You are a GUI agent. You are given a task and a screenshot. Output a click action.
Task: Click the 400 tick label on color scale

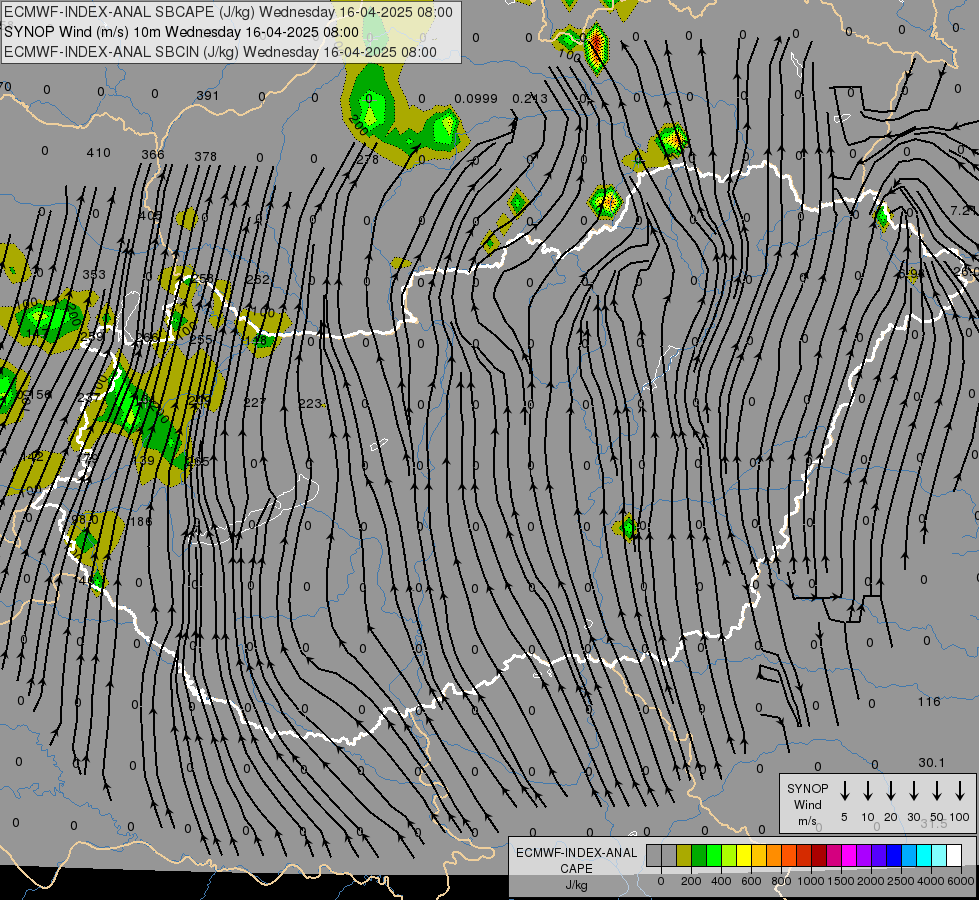pyautogui.click(x=721, y=881)
